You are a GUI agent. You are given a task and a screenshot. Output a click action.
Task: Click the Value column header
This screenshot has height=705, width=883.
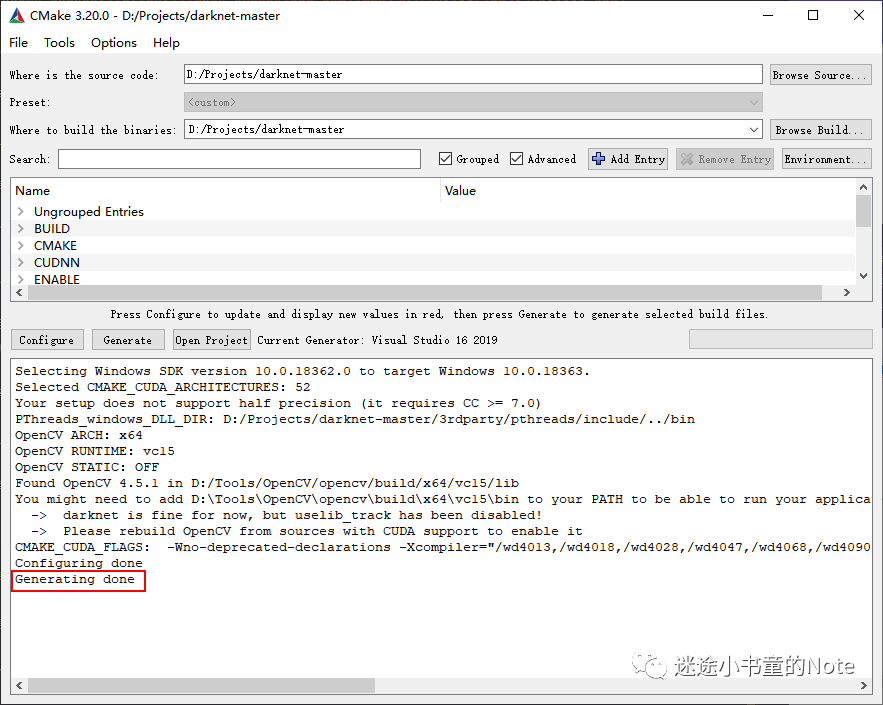coord(648,191)
